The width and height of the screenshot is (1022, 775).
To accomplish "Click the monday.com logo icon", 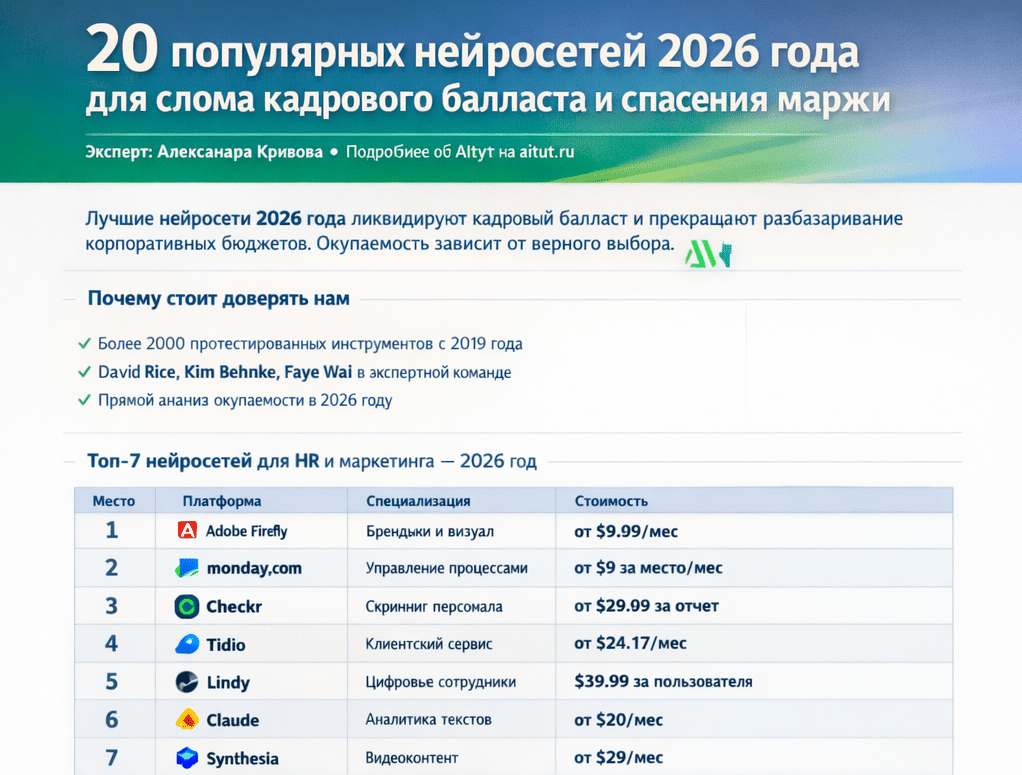I will pyautogui.click(x=186, y=568).
